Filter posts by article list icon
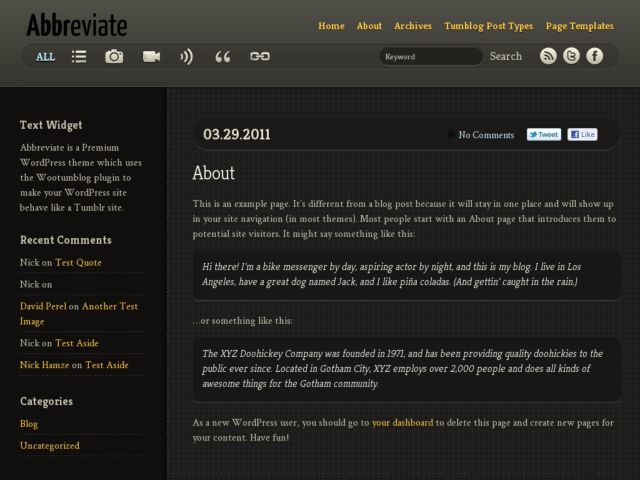The width and height of the screenshot is (640, 480). 79,56
